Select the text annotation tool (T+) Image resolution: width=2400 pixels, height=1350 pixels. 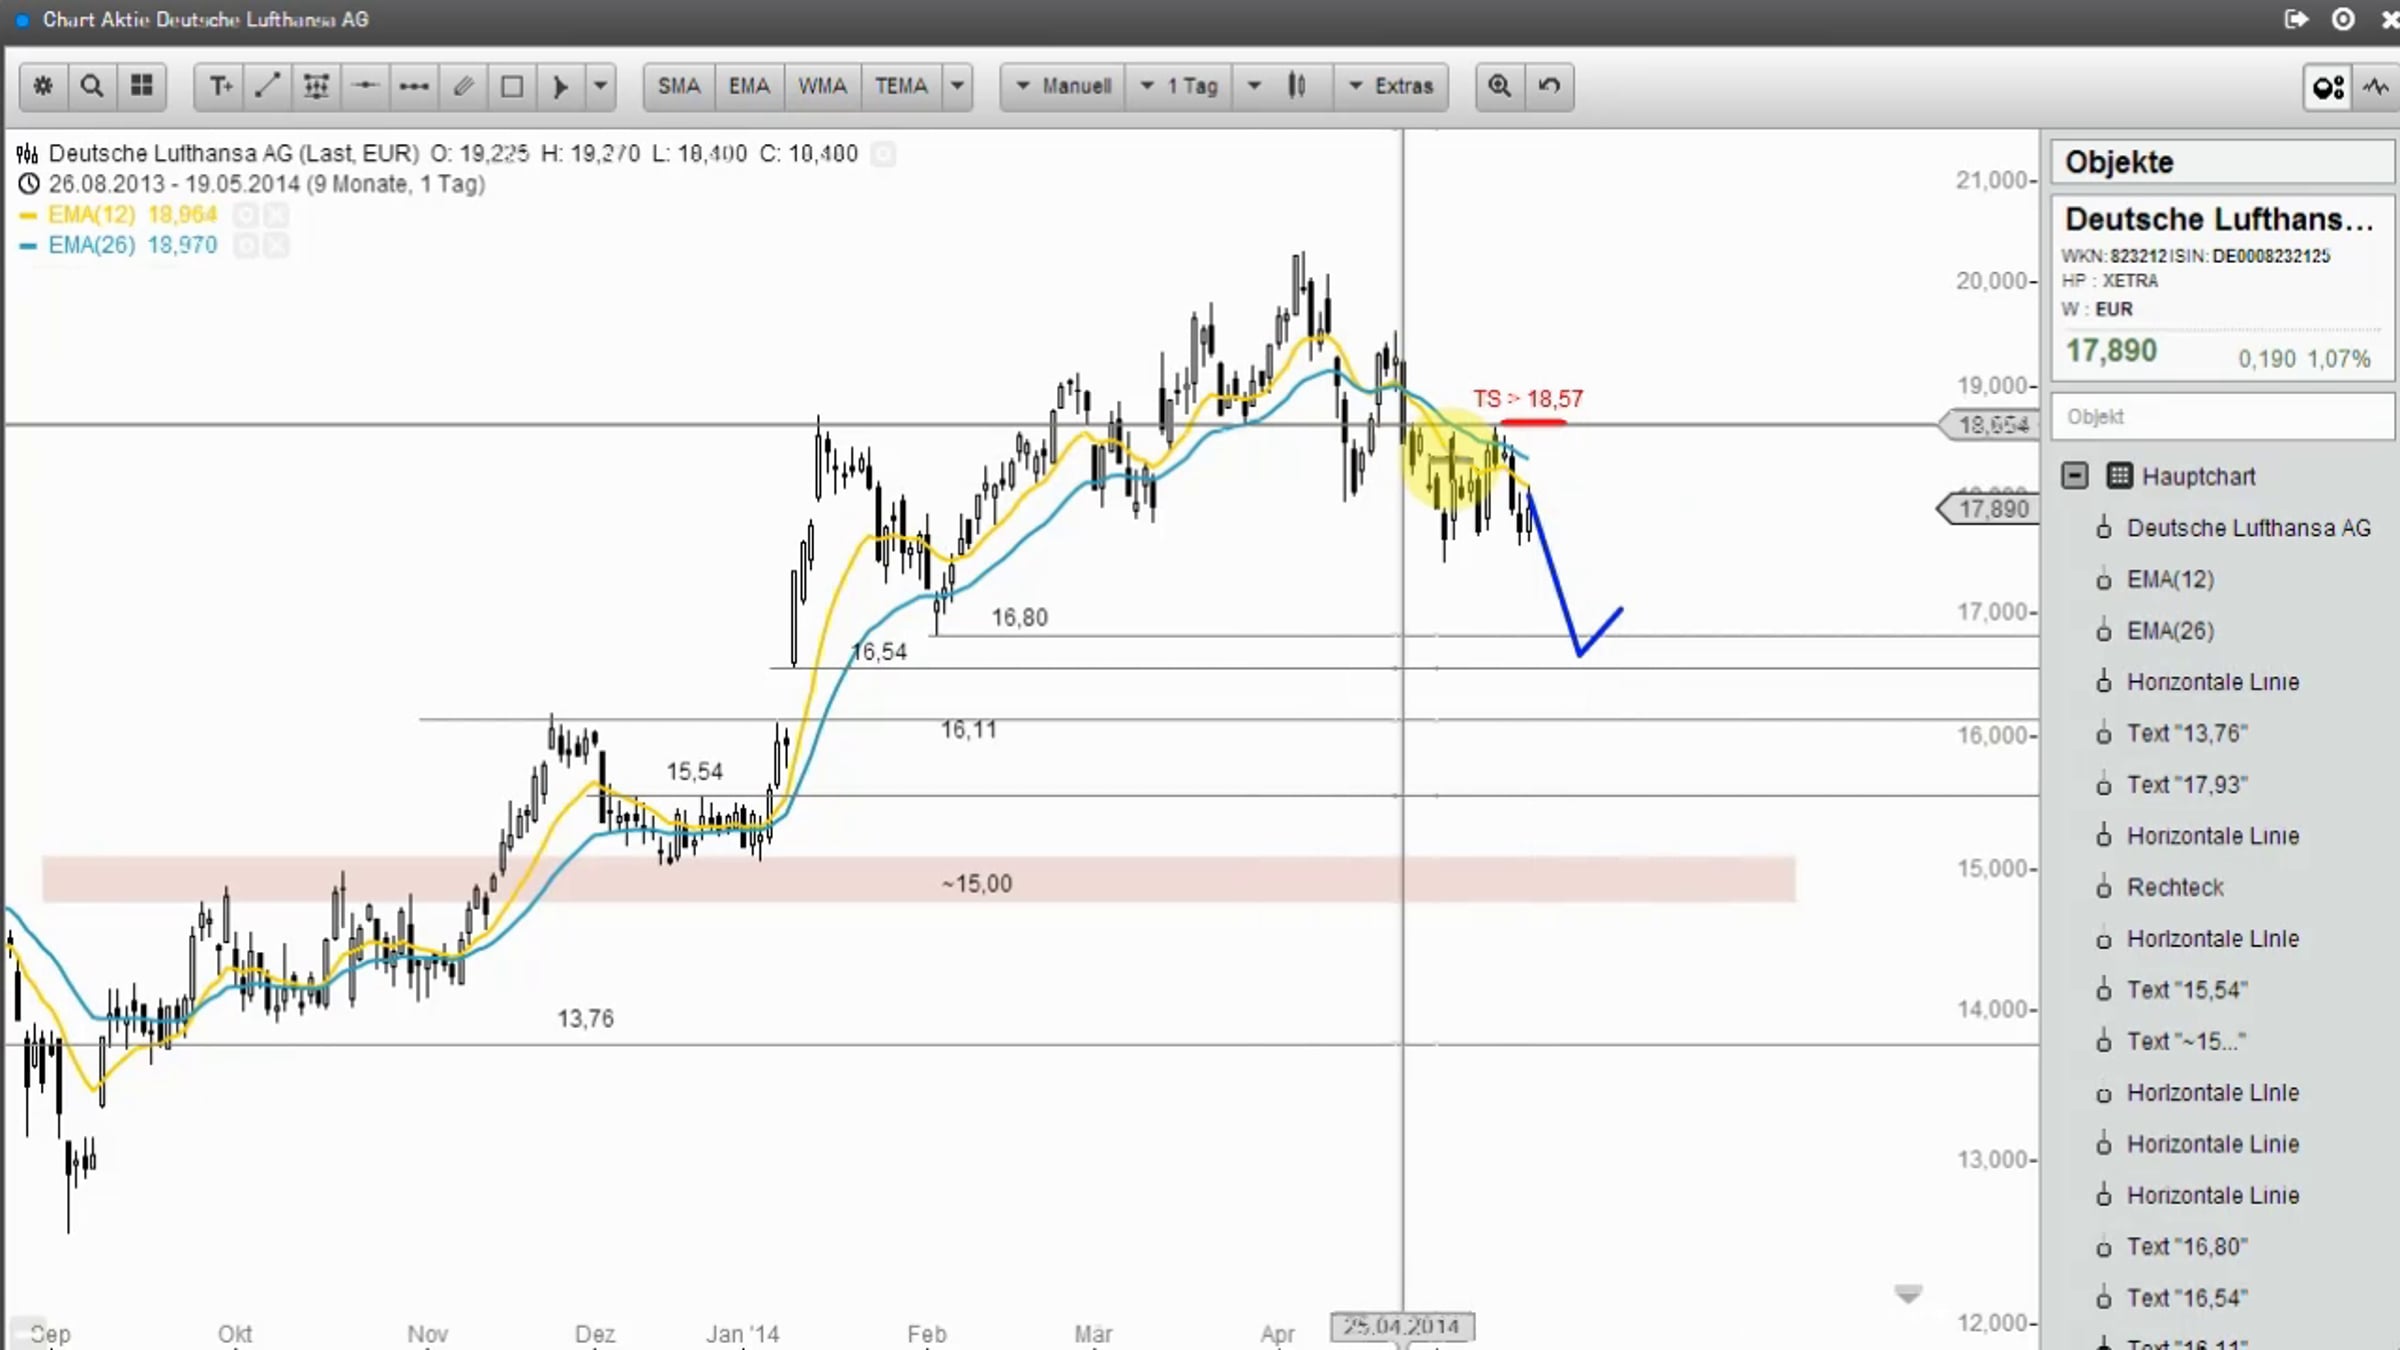pos(219,86)
